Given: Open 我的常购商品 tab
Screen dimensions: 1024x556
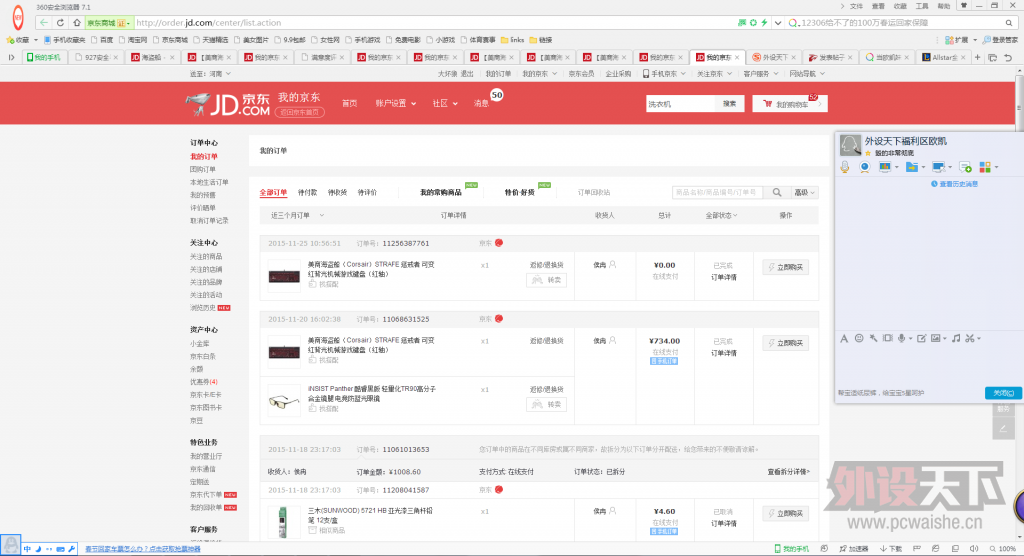Looking at the screenshot, I should click(x=440, y=192).
